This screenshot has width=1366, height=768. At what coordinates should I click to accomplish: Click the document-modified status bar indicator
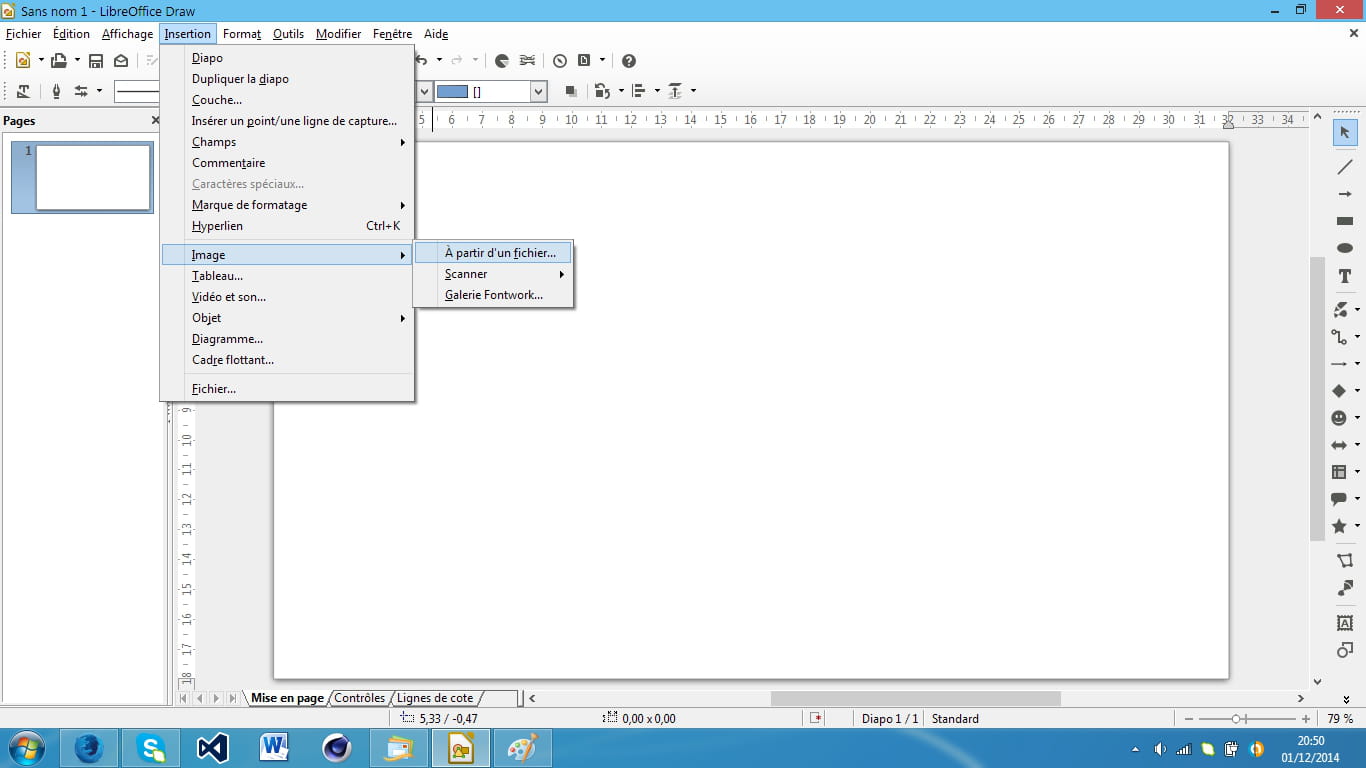pyautogui.click(x=816, y=718)
